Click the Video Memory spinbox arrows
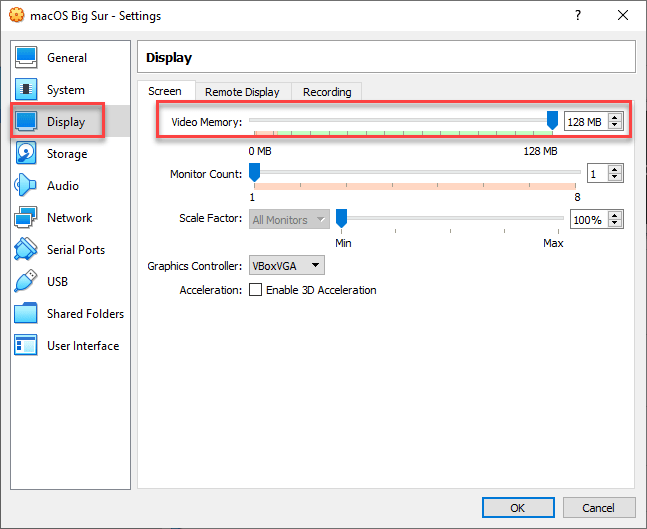 point(615,121)
